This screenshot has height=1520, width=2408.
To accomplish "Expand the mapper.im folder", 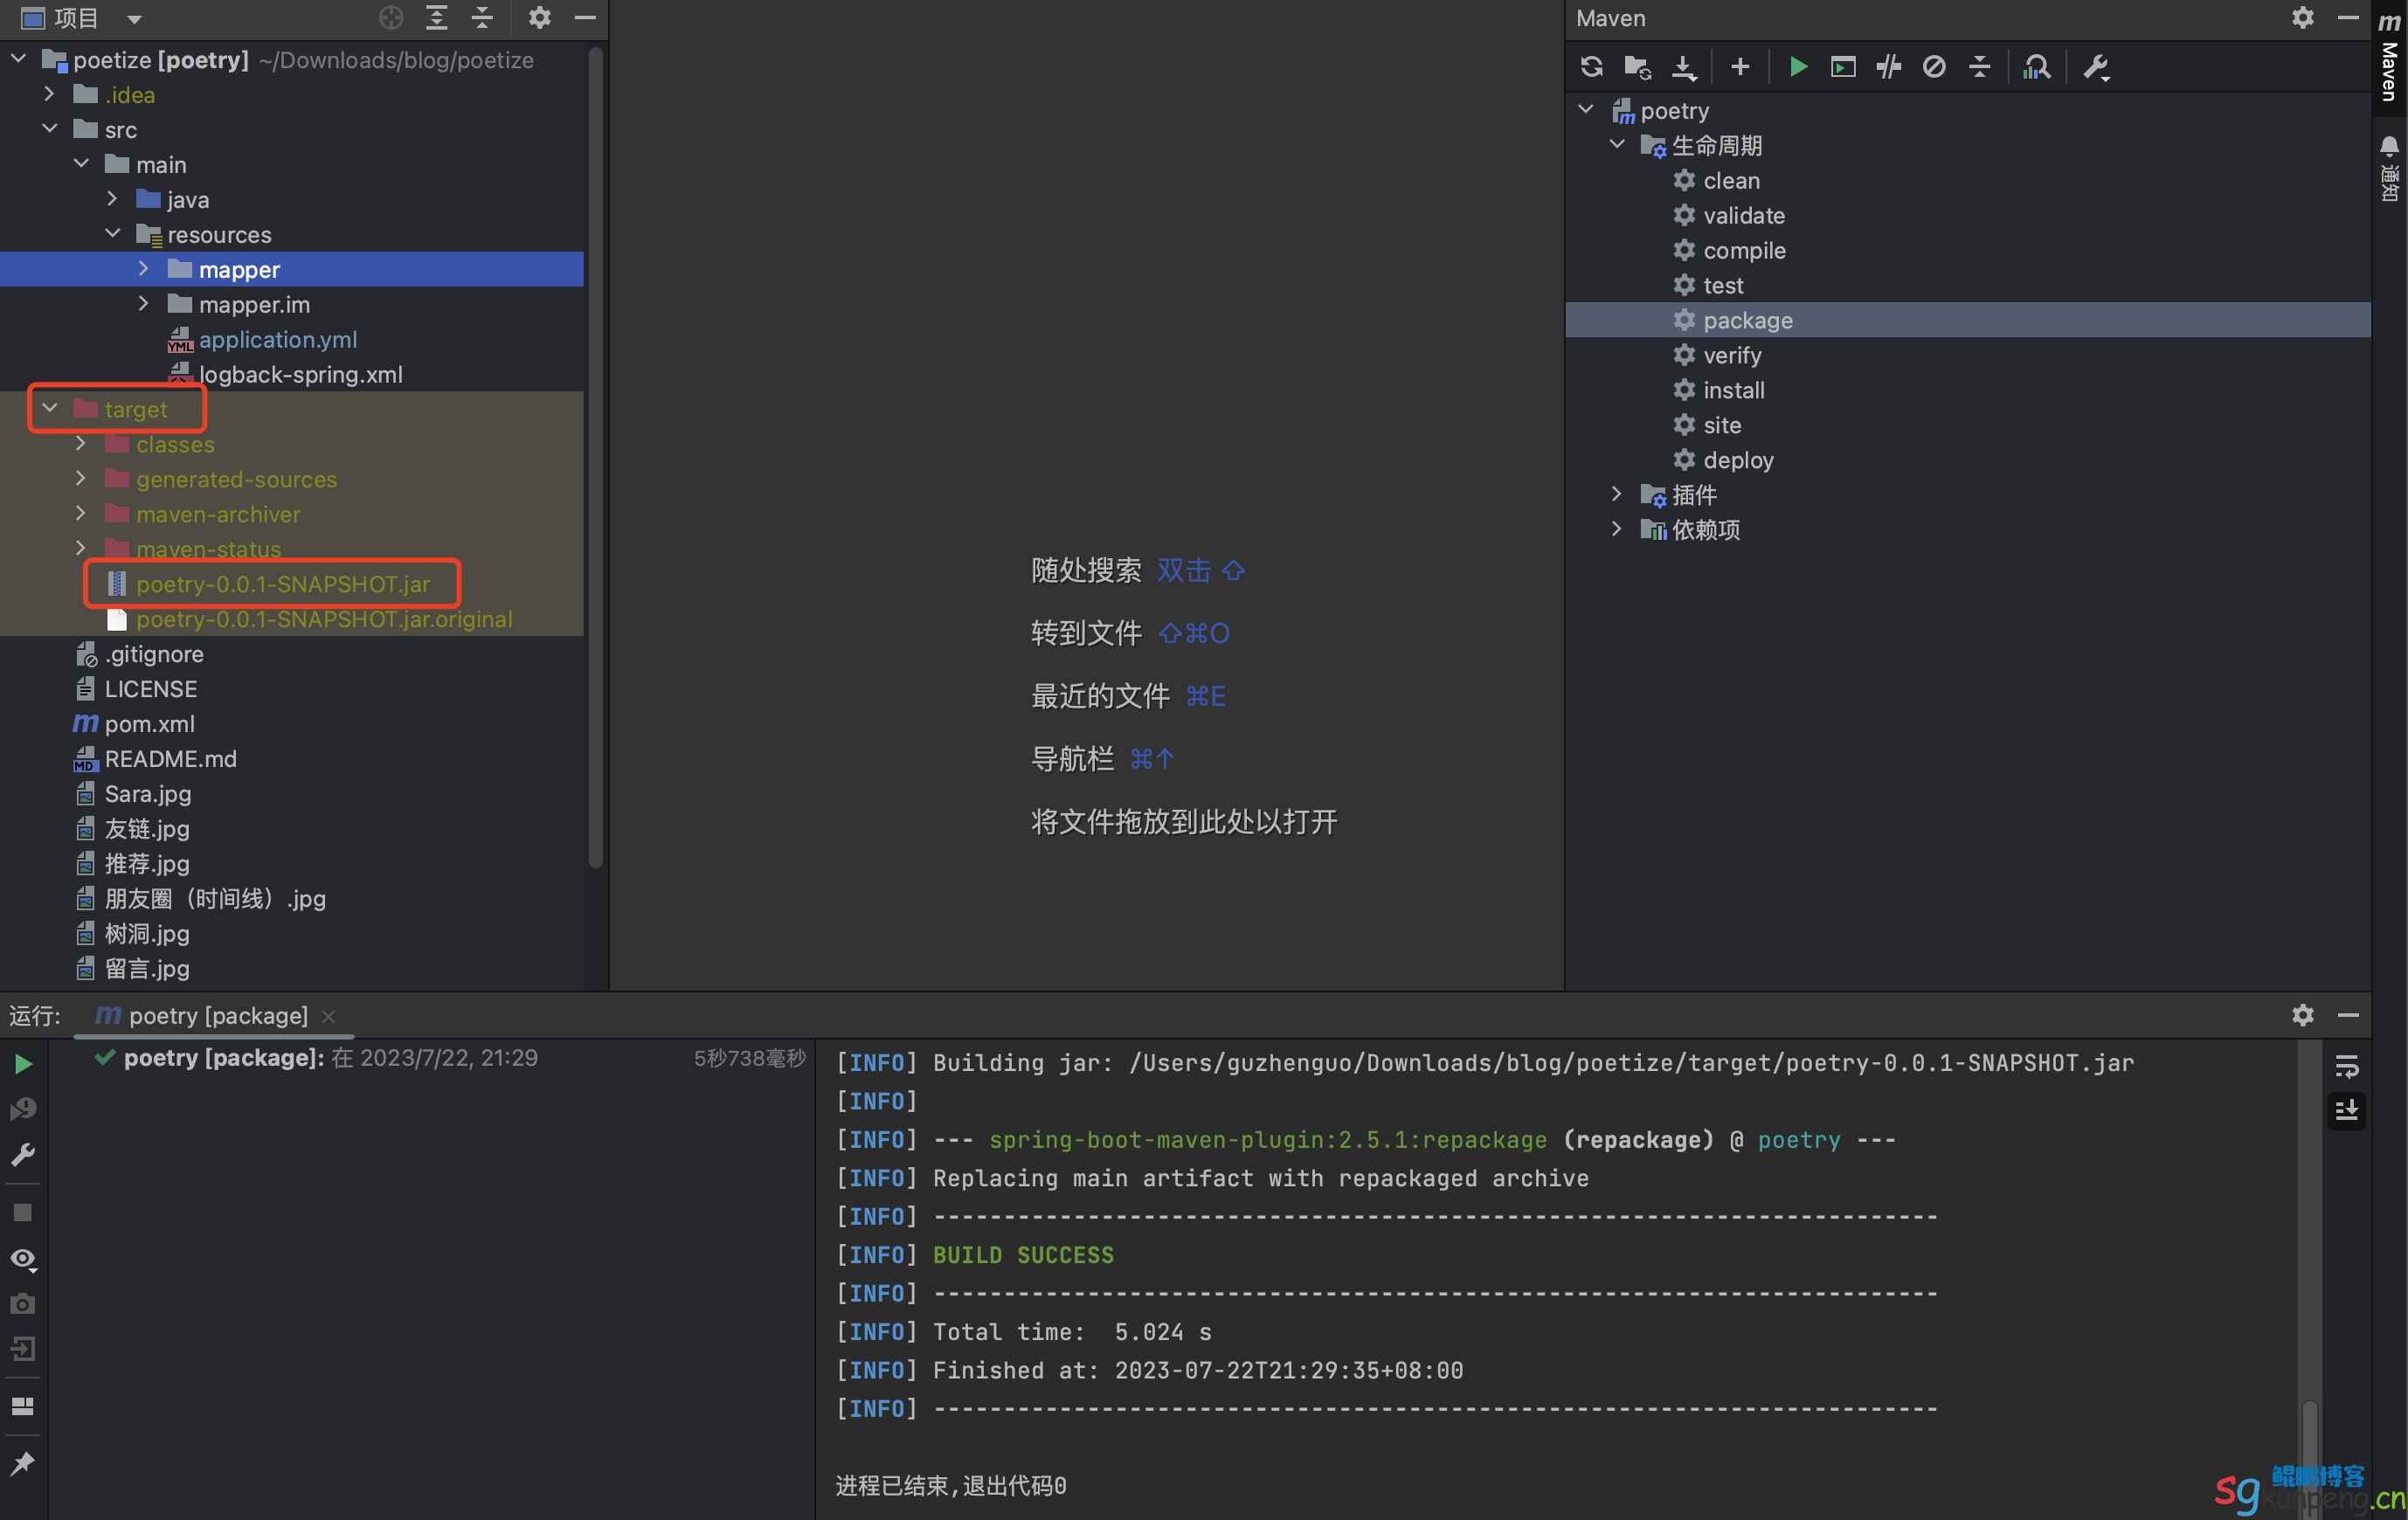I will click(144, 304).
